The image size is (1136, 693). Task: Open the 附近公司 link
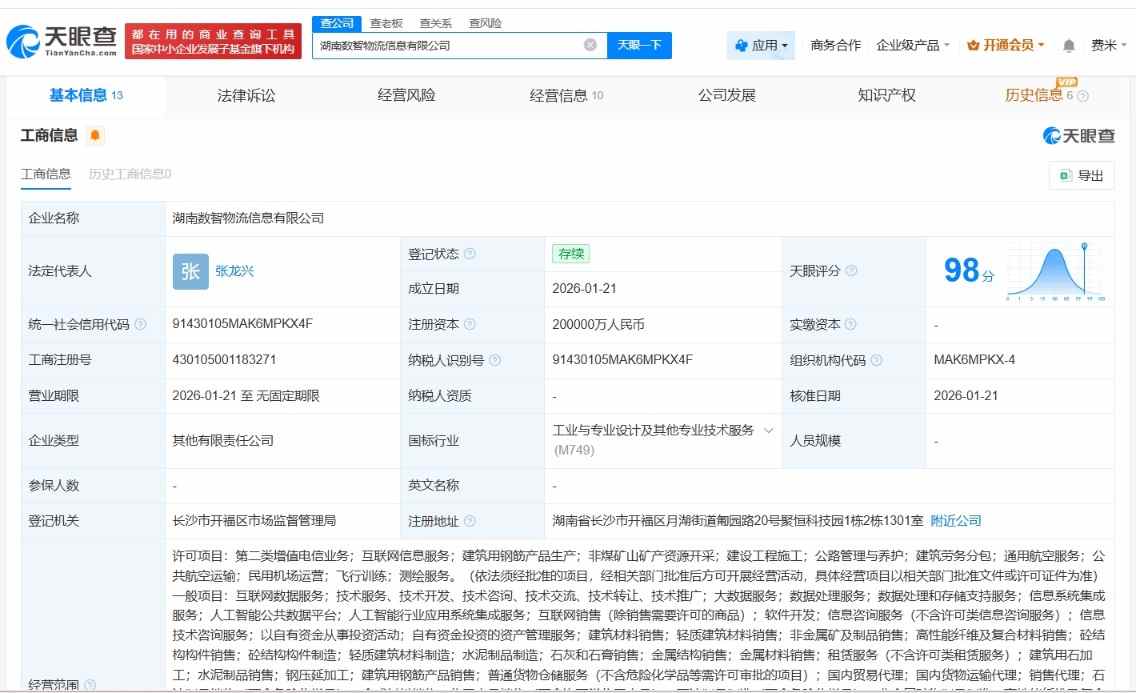tap(954, 520)
